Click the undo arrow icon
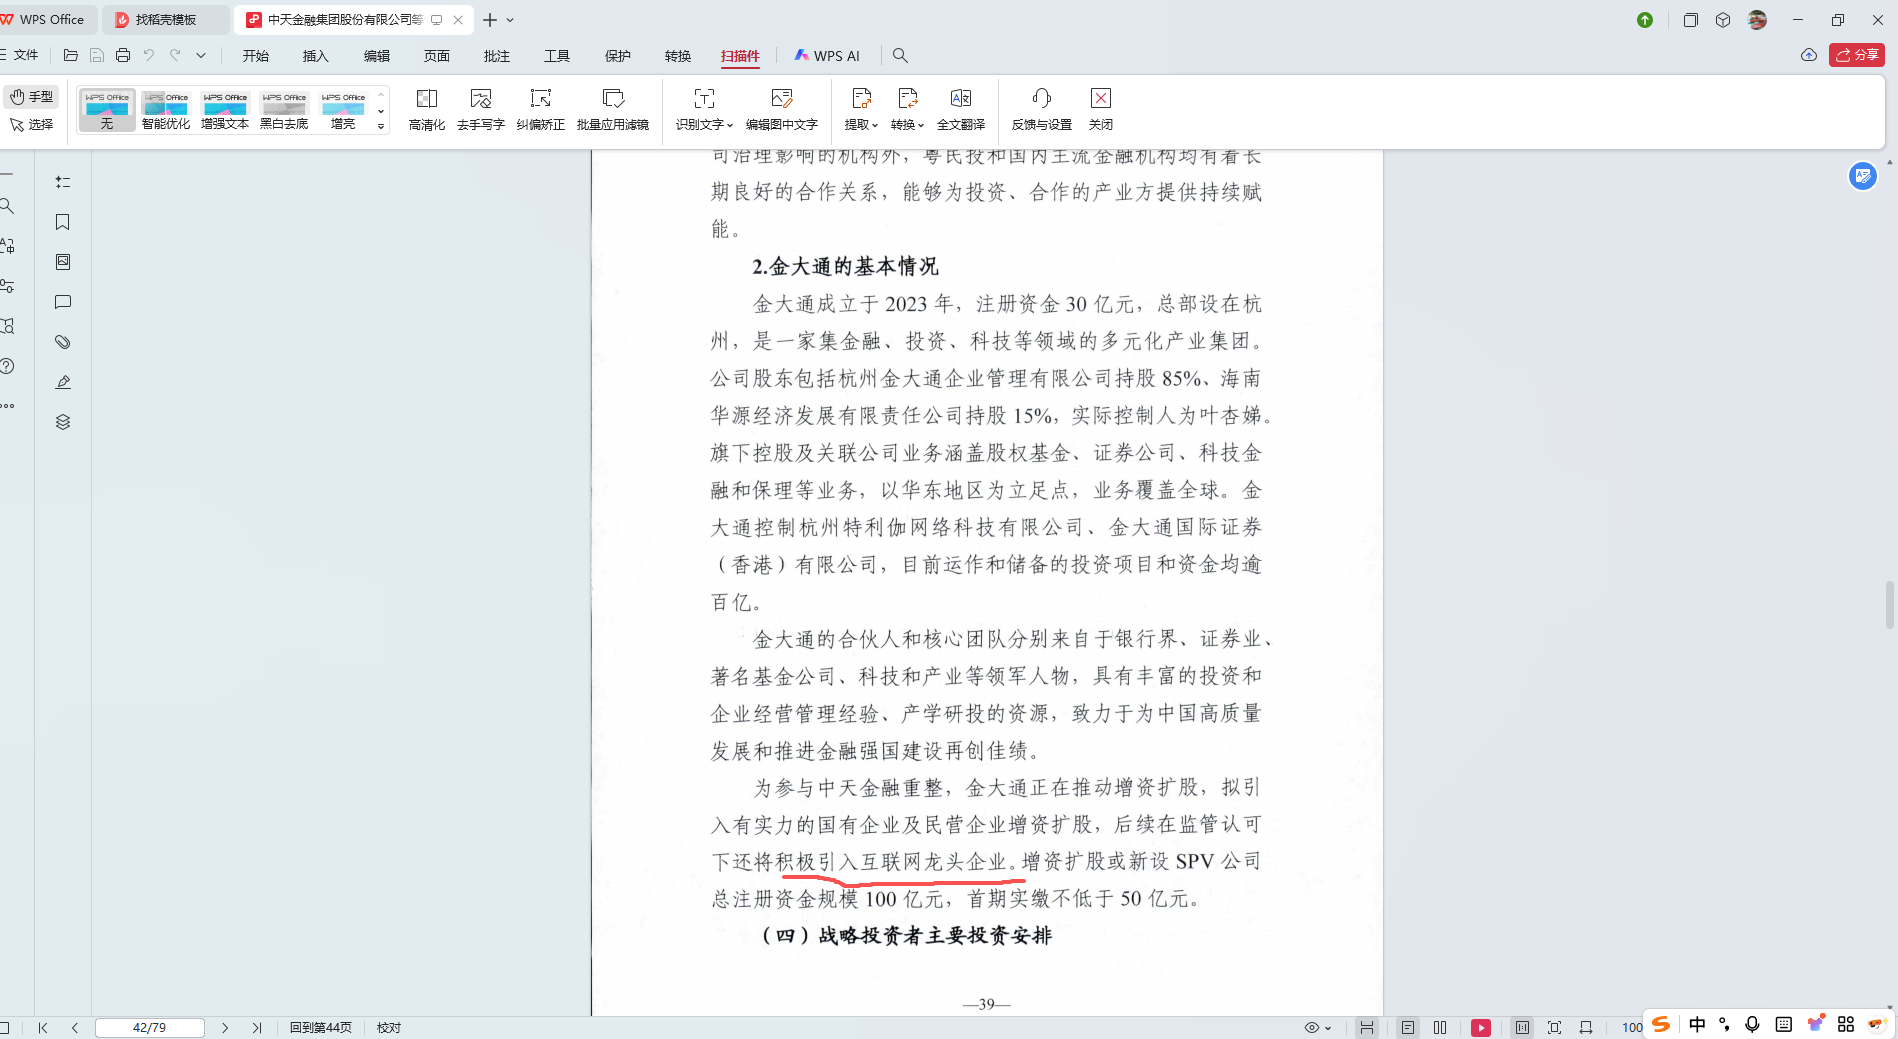The width and height of the screenshot is (1898, 1039). [149, 56]
